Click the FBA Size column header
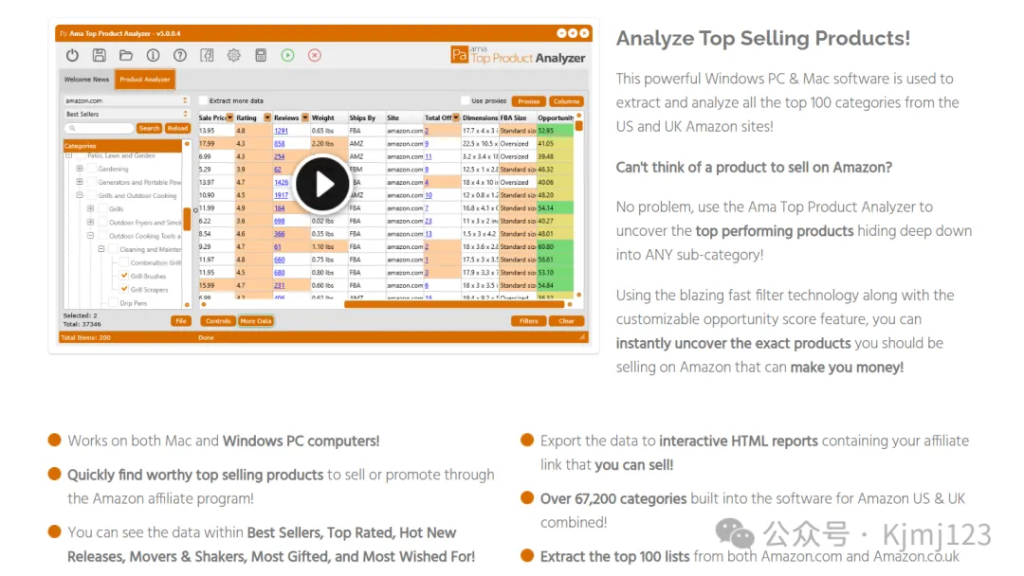The image size is (1024, 576). [518, 118]
